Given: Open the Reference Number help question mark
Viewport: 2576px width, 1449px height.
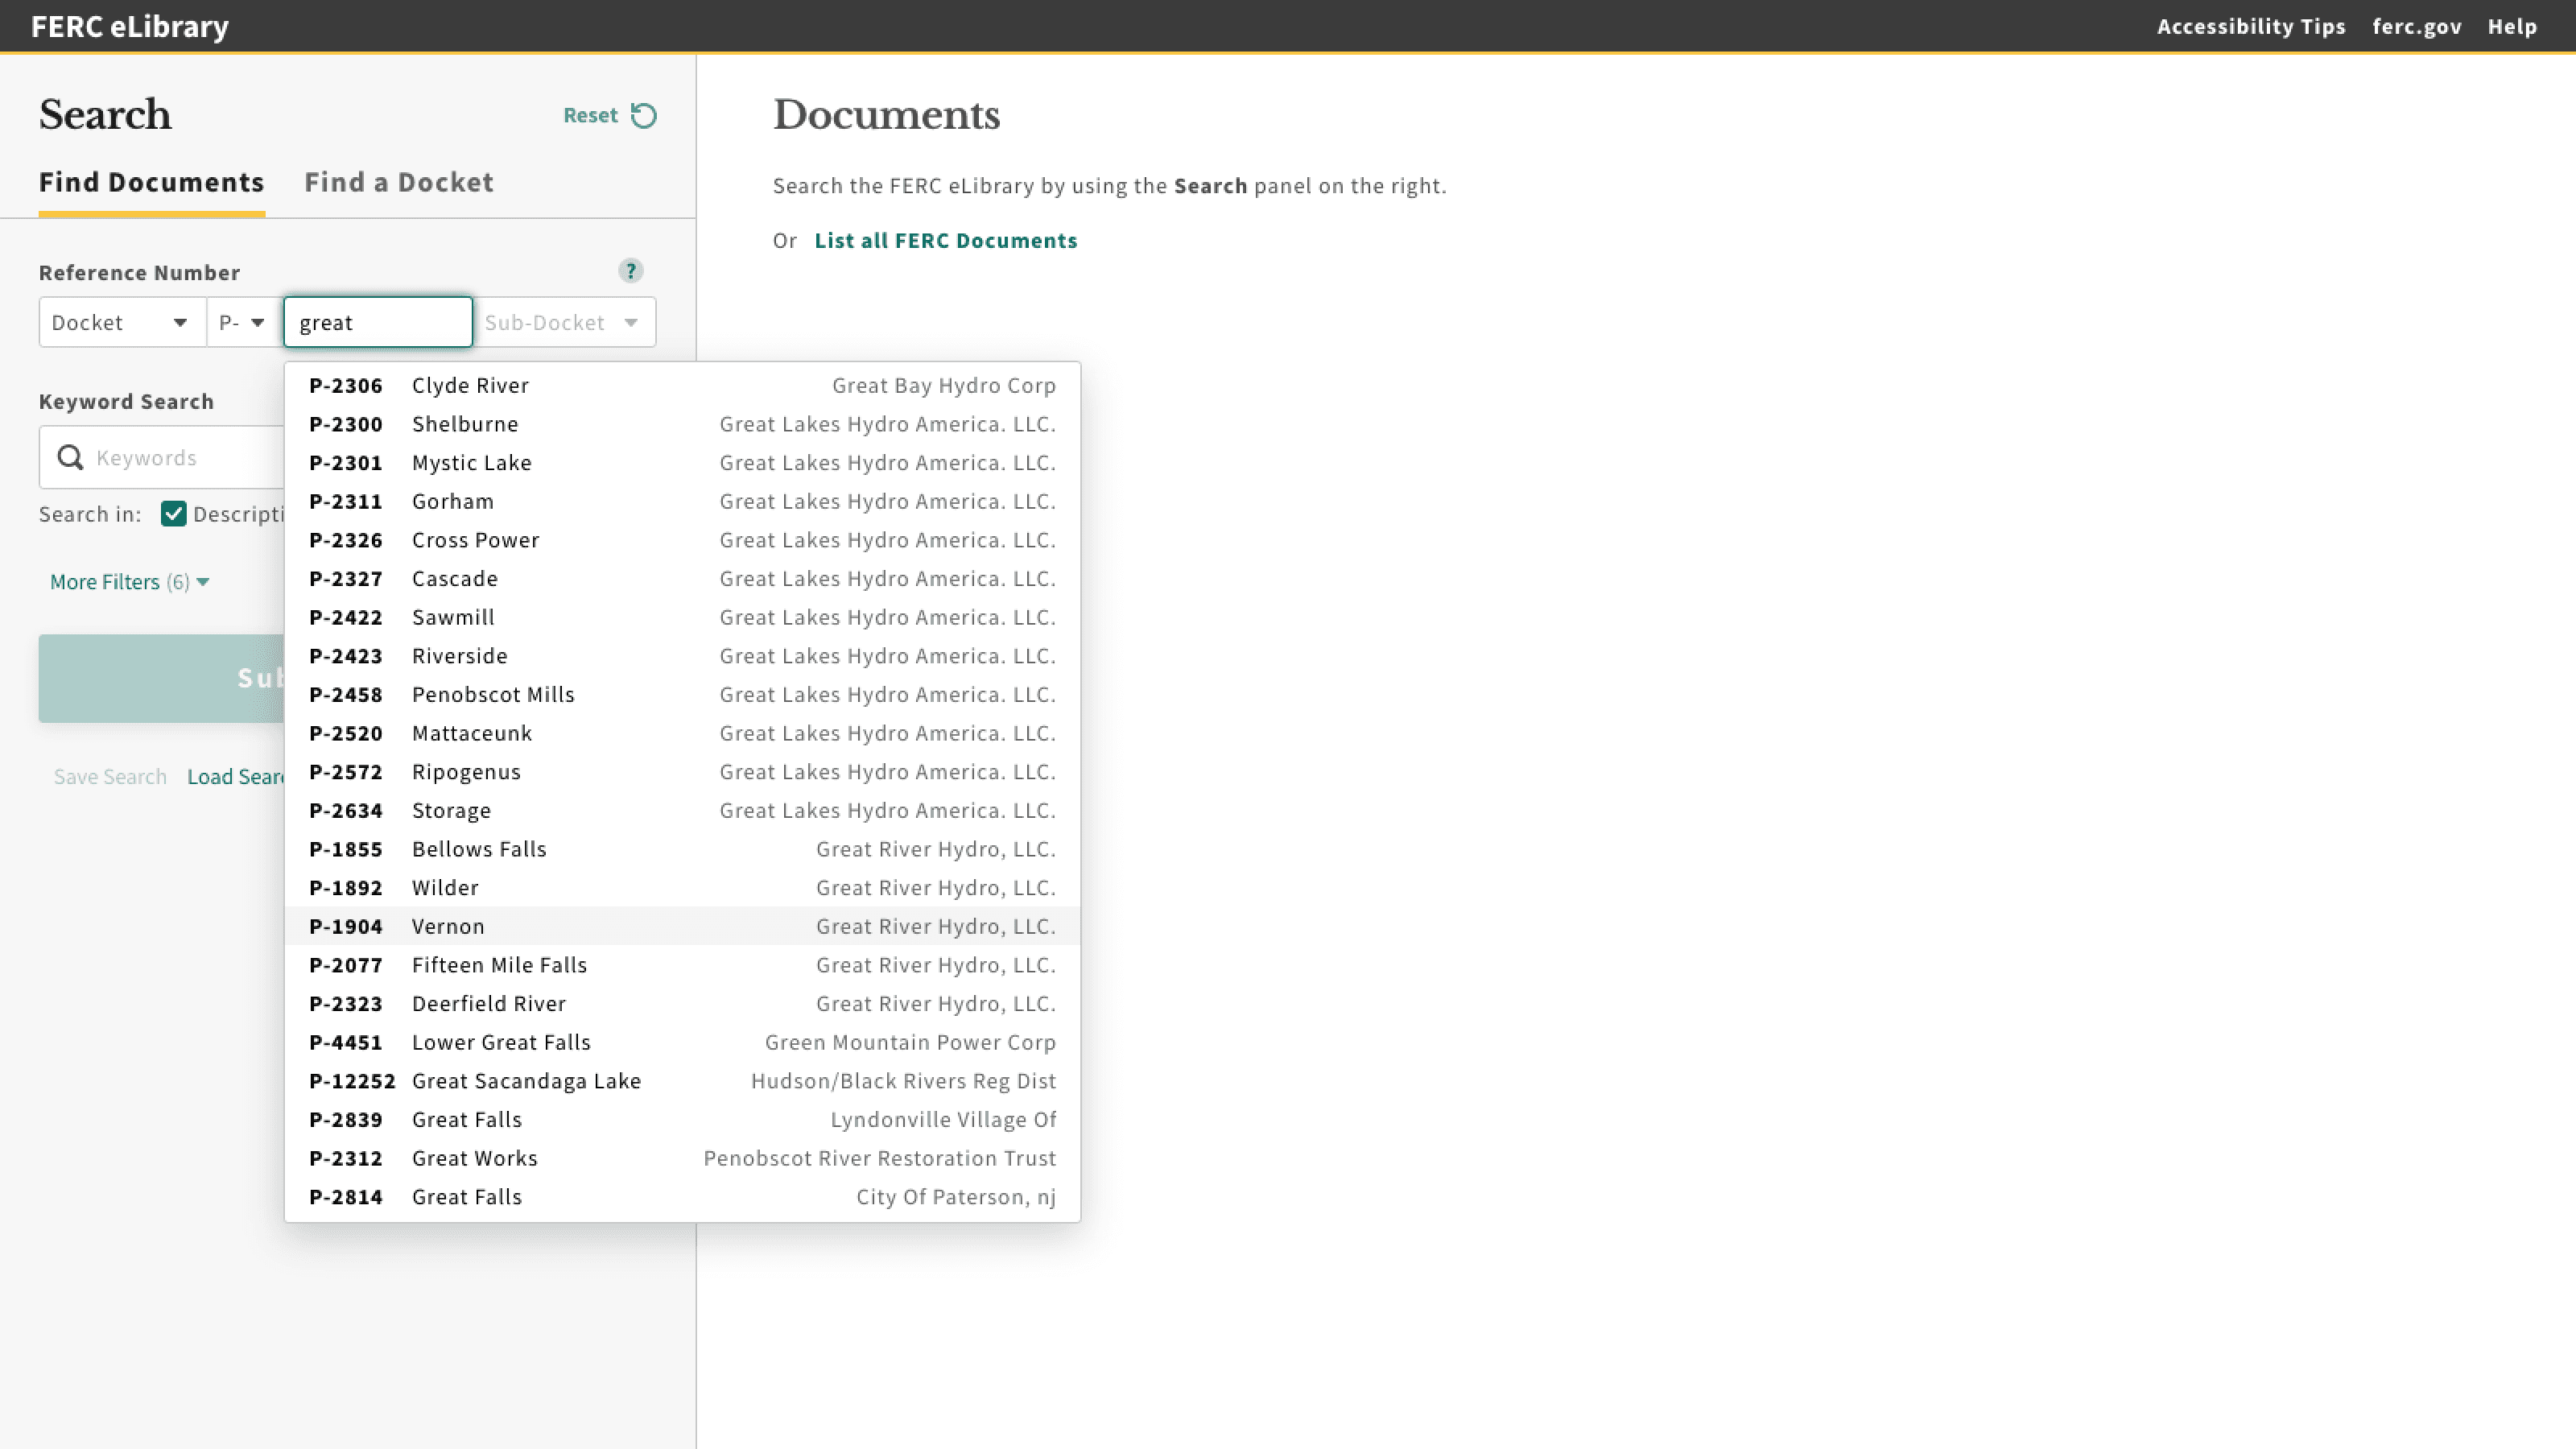Looking at the screenshot, I should pyautogui.click(x=630, y=271).
